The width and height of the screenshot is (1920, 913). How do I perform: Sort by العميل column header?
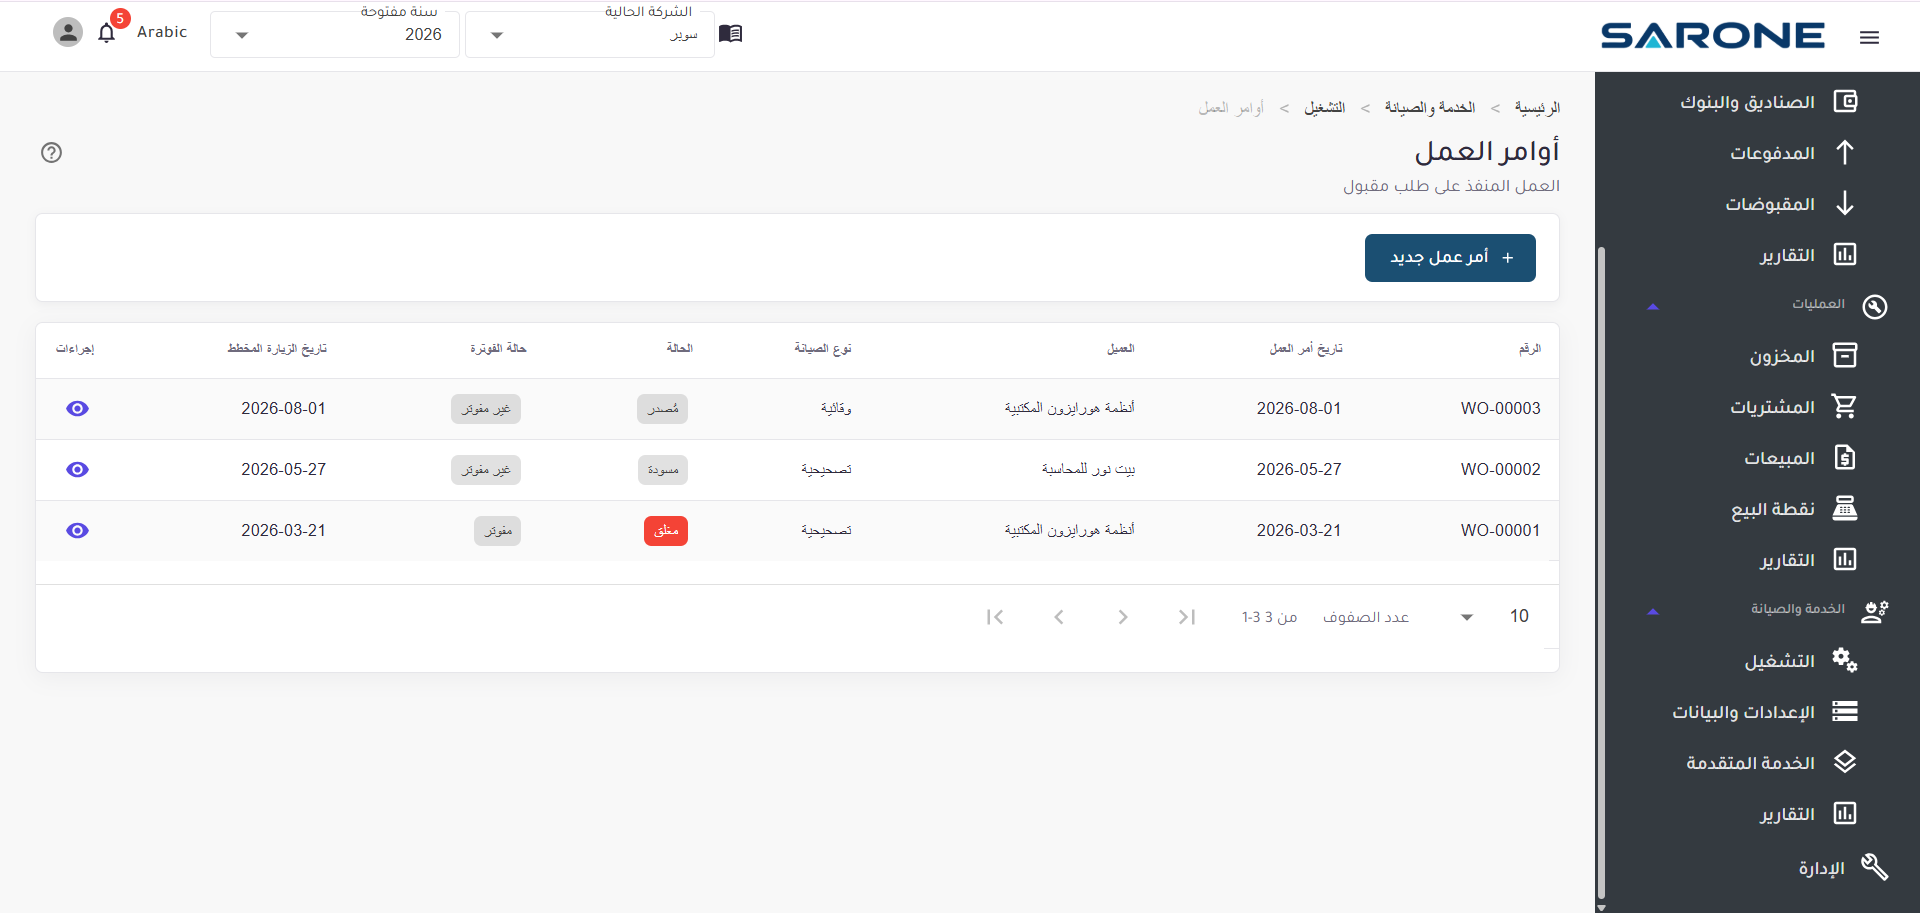pos(1121,348)
